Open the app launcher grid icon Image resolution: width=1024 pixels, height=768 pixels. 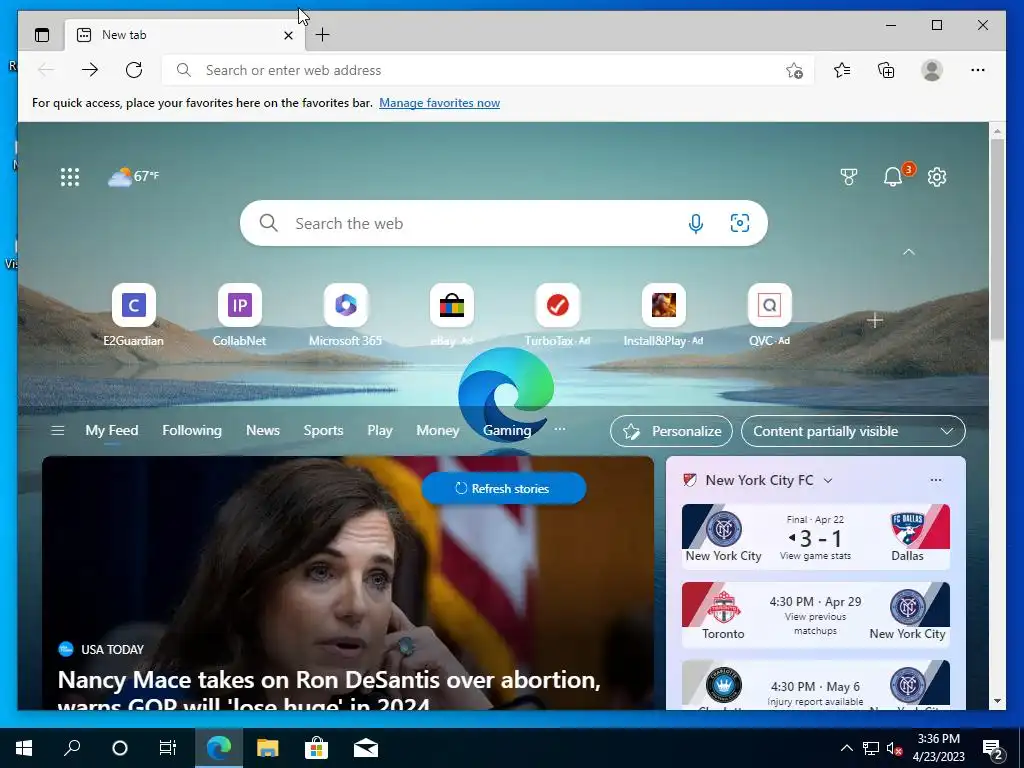click(x=70, y=177)
